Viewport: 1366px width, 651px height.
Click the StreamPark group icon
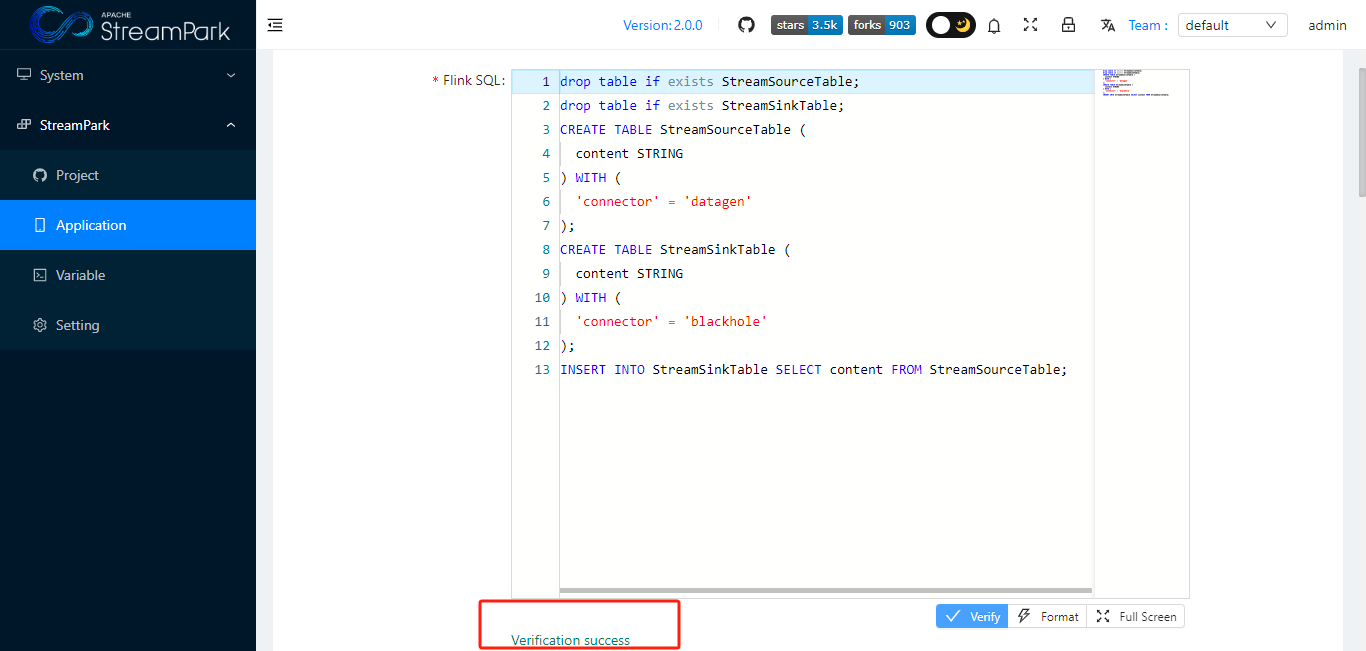click(24, 125)
